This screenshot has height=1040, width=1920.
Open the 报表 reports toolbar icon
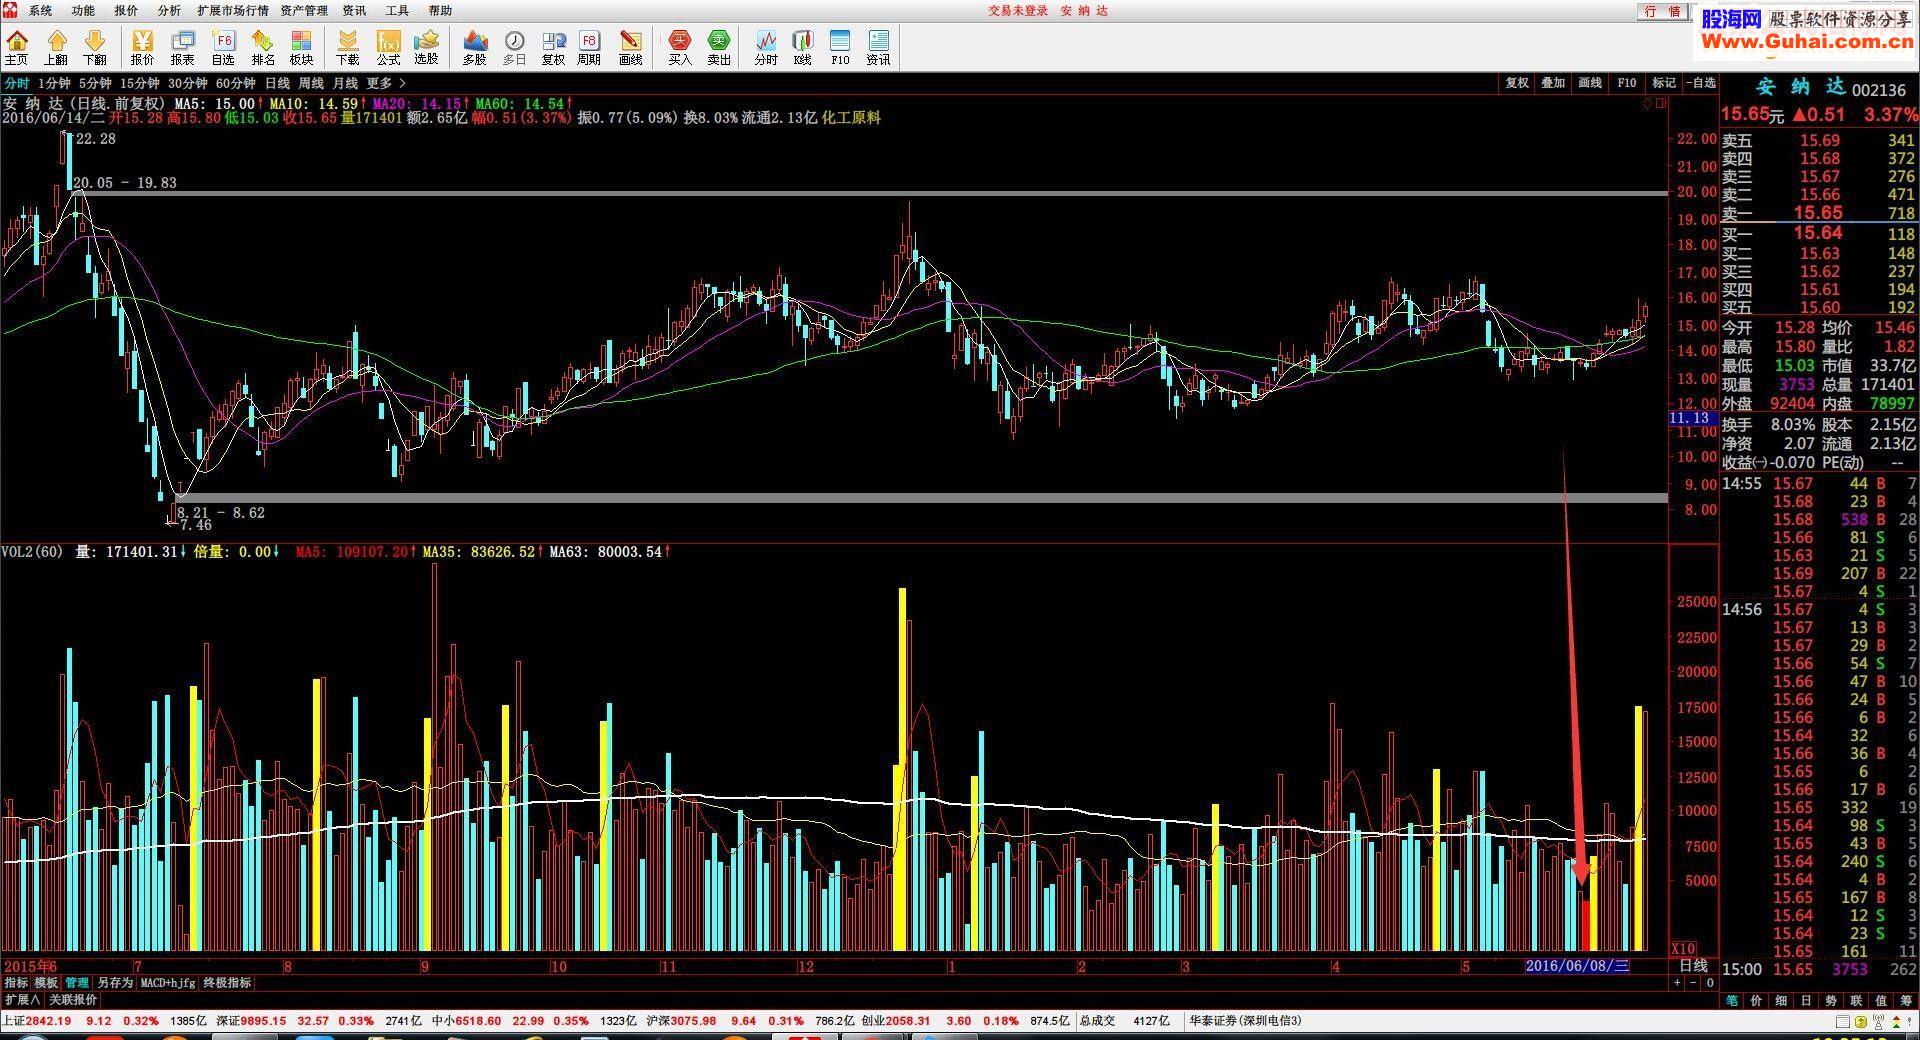pyautogui.click(x=183, y=47)
